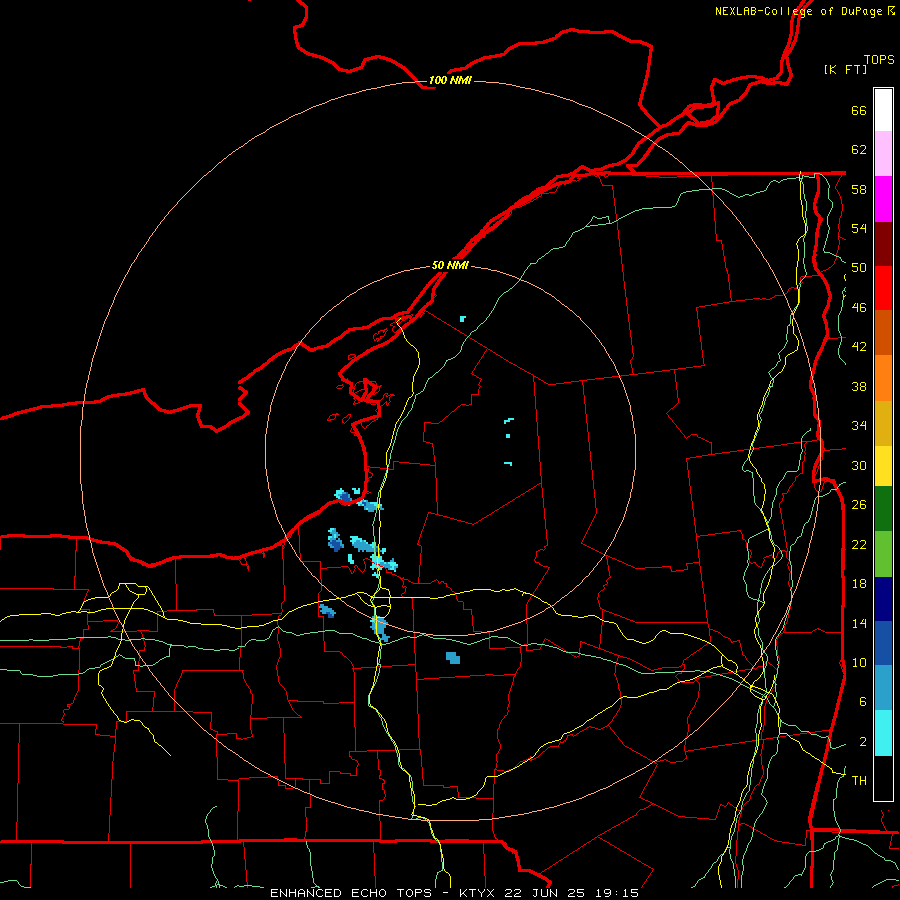Click the 50 legend scale value
Screen dimensions: 900x900
(859, 268)
